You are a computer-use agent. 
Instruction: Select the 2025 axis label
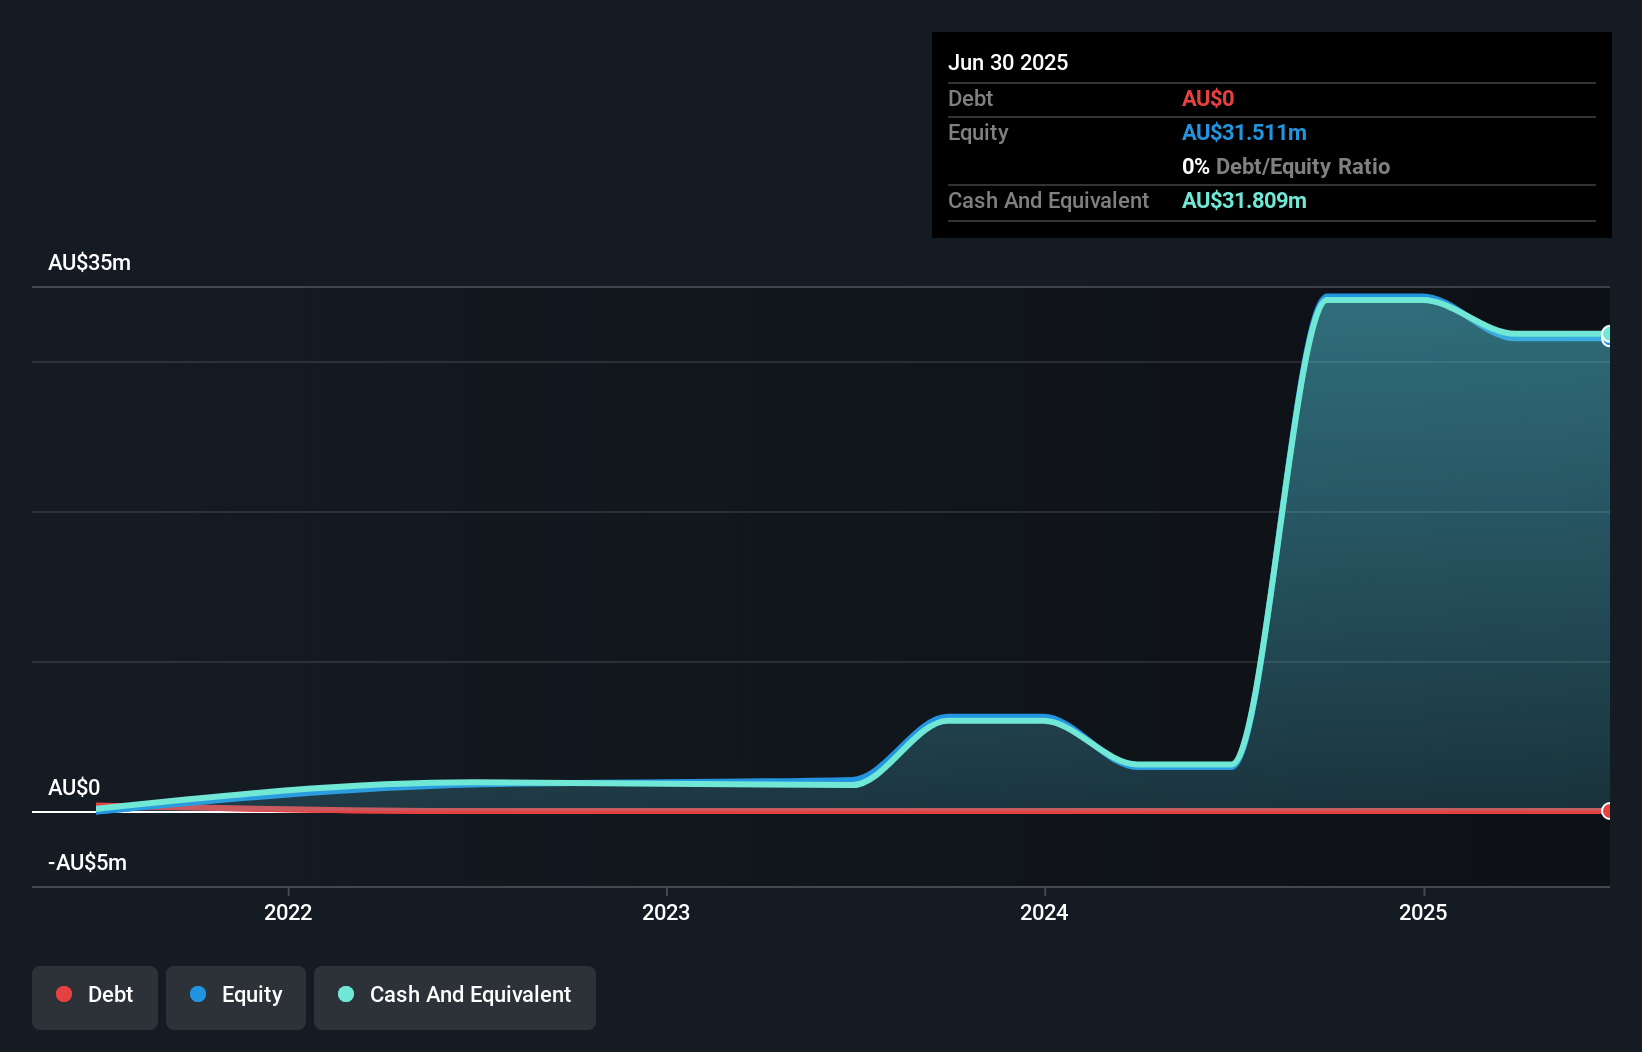point(1424,912)
